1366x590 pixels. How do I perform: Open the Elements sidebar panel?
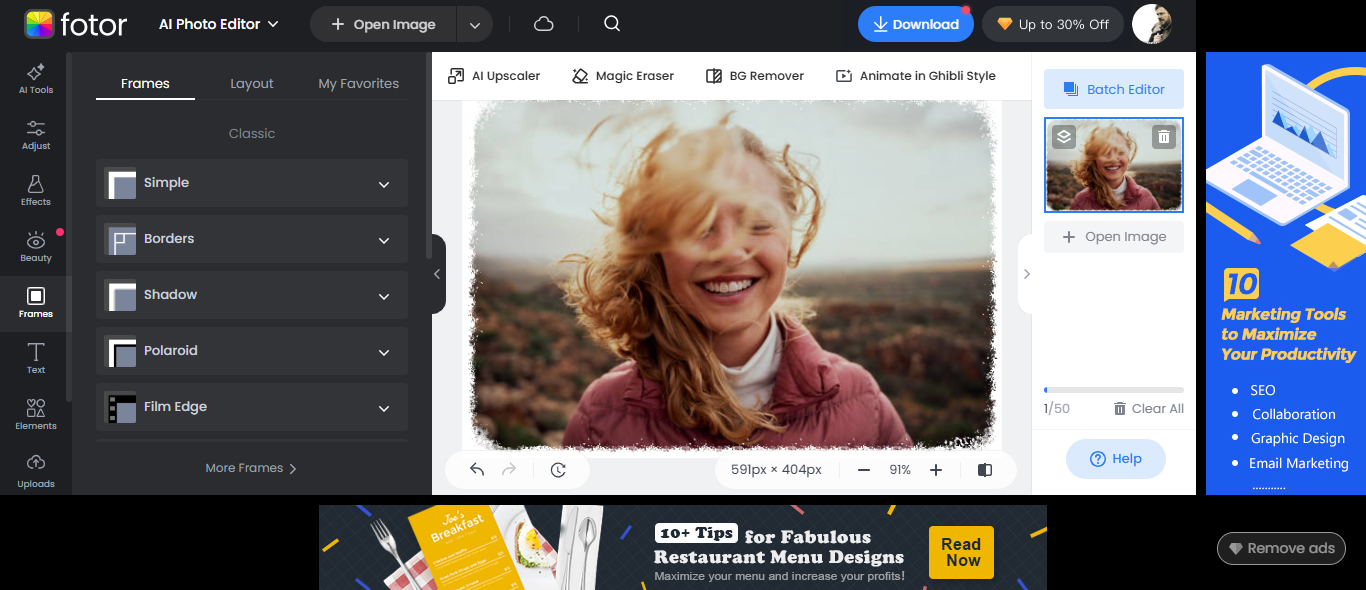[x=36, y=414]
